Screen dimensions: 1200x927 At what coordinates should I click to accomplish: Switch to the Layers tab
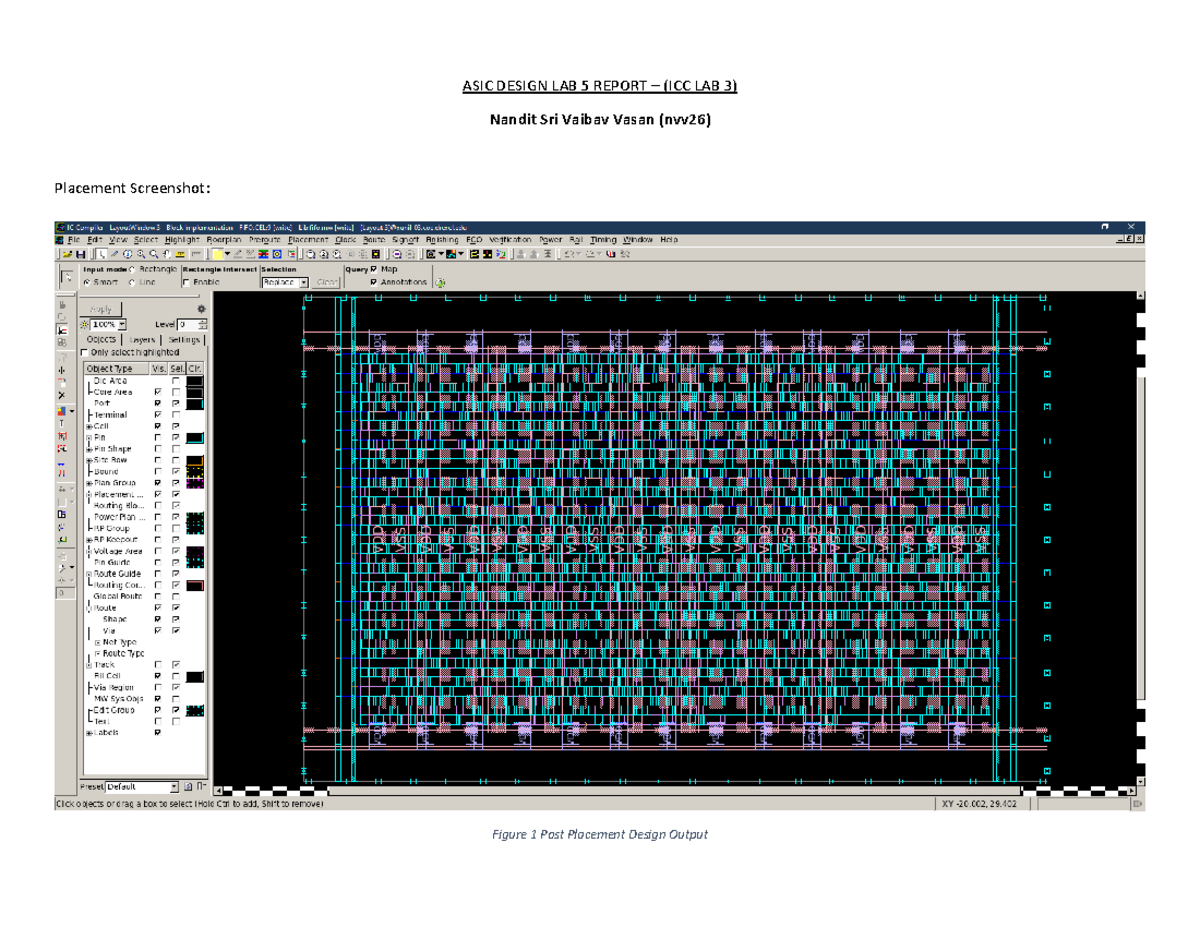click(x=142, y=339)
